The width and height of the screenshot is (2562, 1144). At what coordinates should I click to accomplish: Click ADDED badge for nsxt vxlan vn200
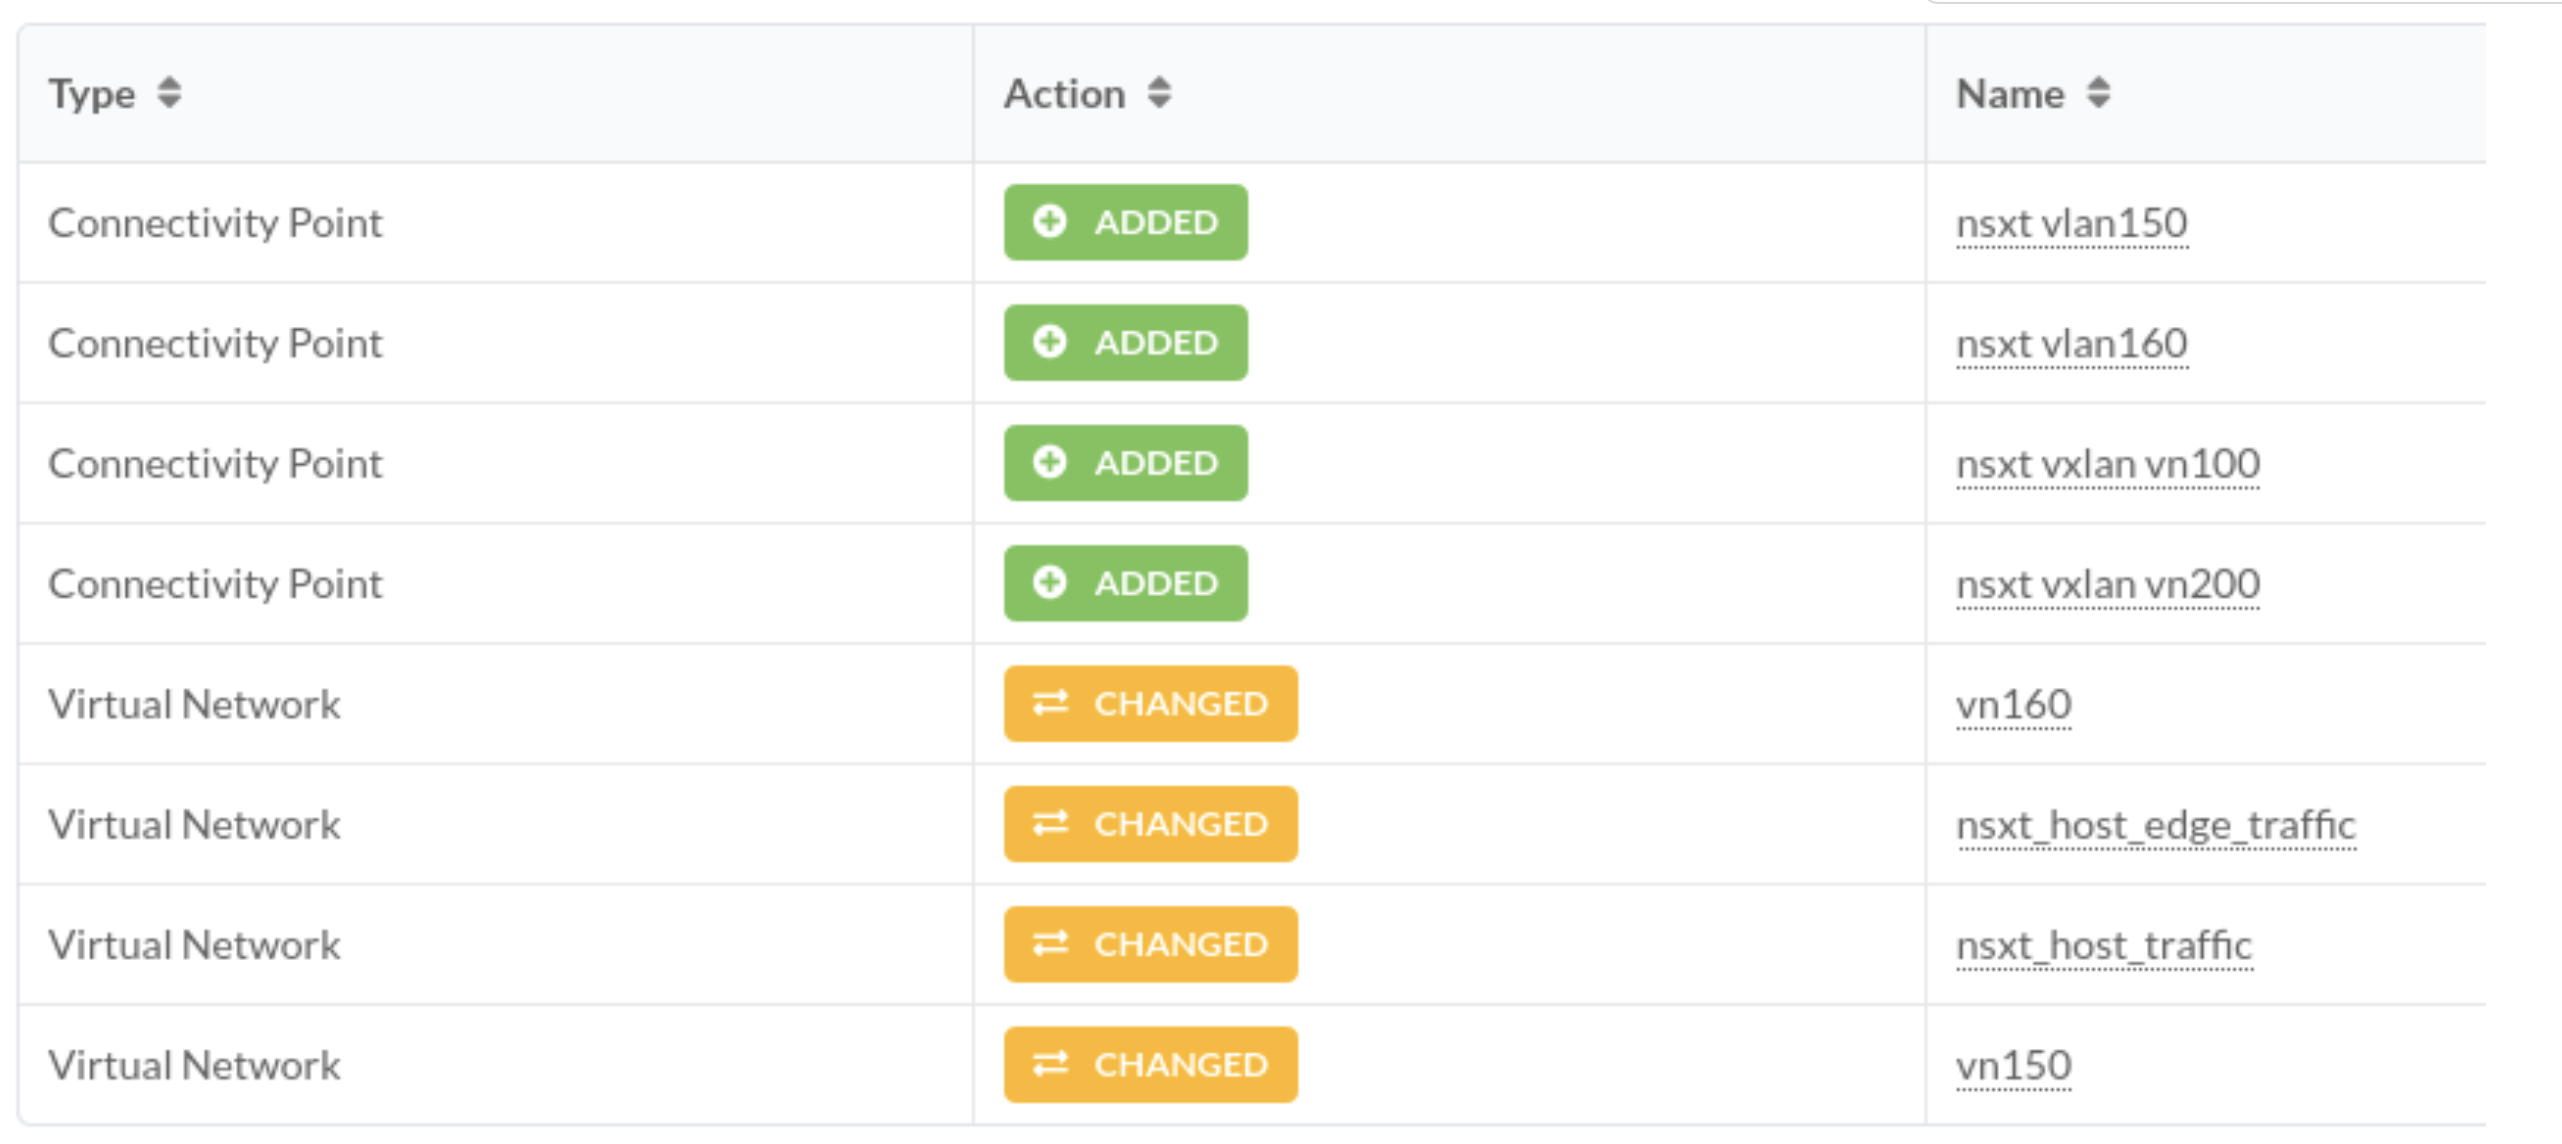tap(1125, 583)
